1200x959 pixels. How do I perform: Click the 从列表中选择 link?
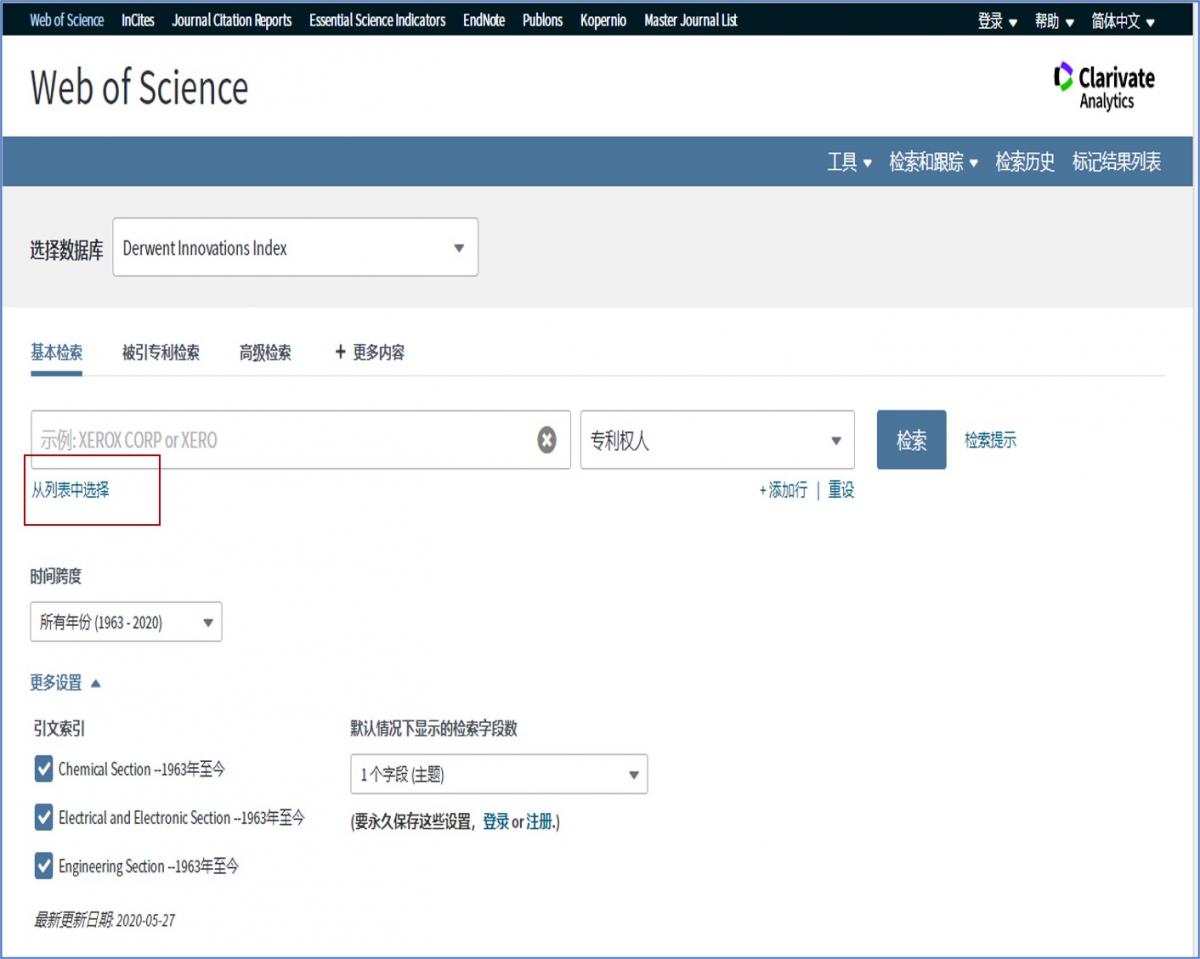pyautogui.click(x=70, y=490)
